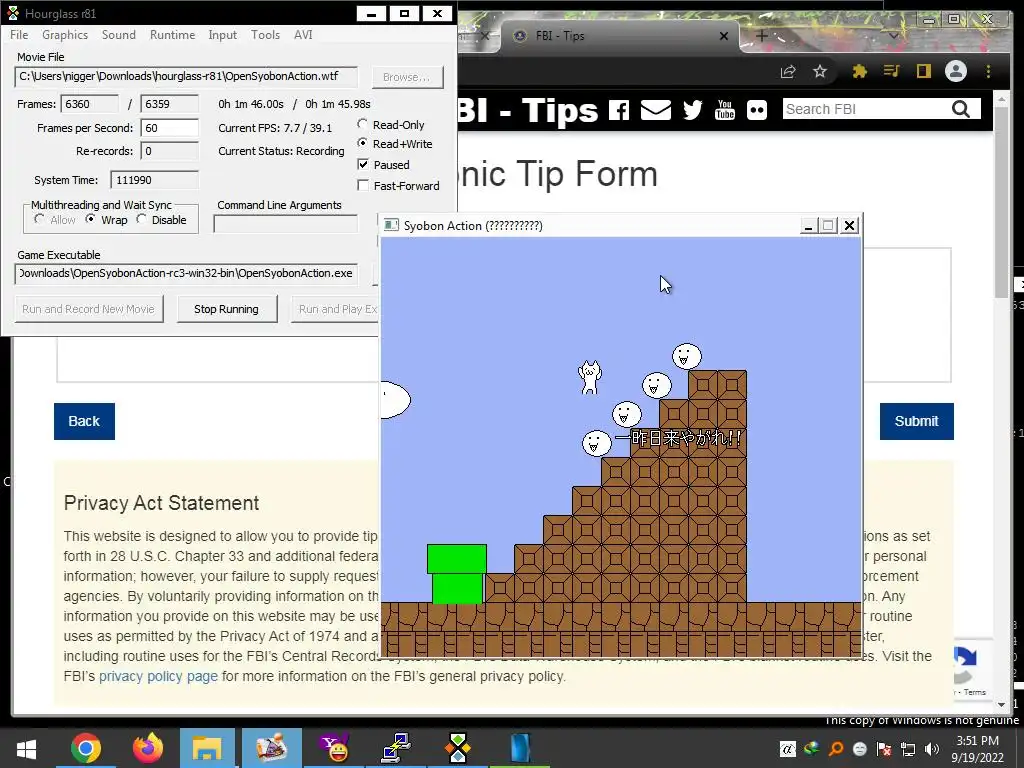Uncheck the Paused checkbox

point(363,165)
